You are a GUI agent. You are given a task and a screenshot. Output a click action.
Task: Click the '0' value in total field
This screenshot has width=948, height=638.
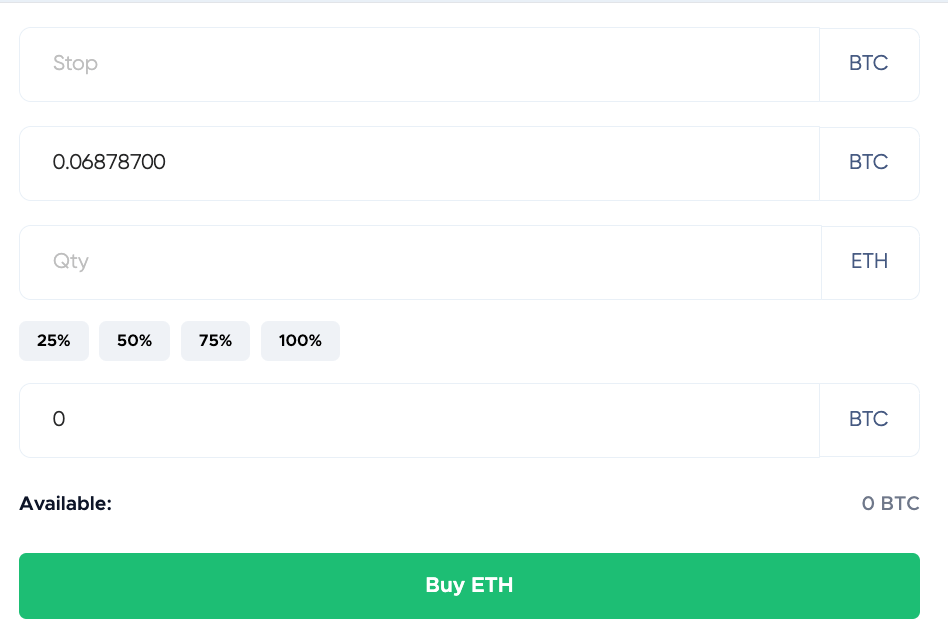(59, 420)
